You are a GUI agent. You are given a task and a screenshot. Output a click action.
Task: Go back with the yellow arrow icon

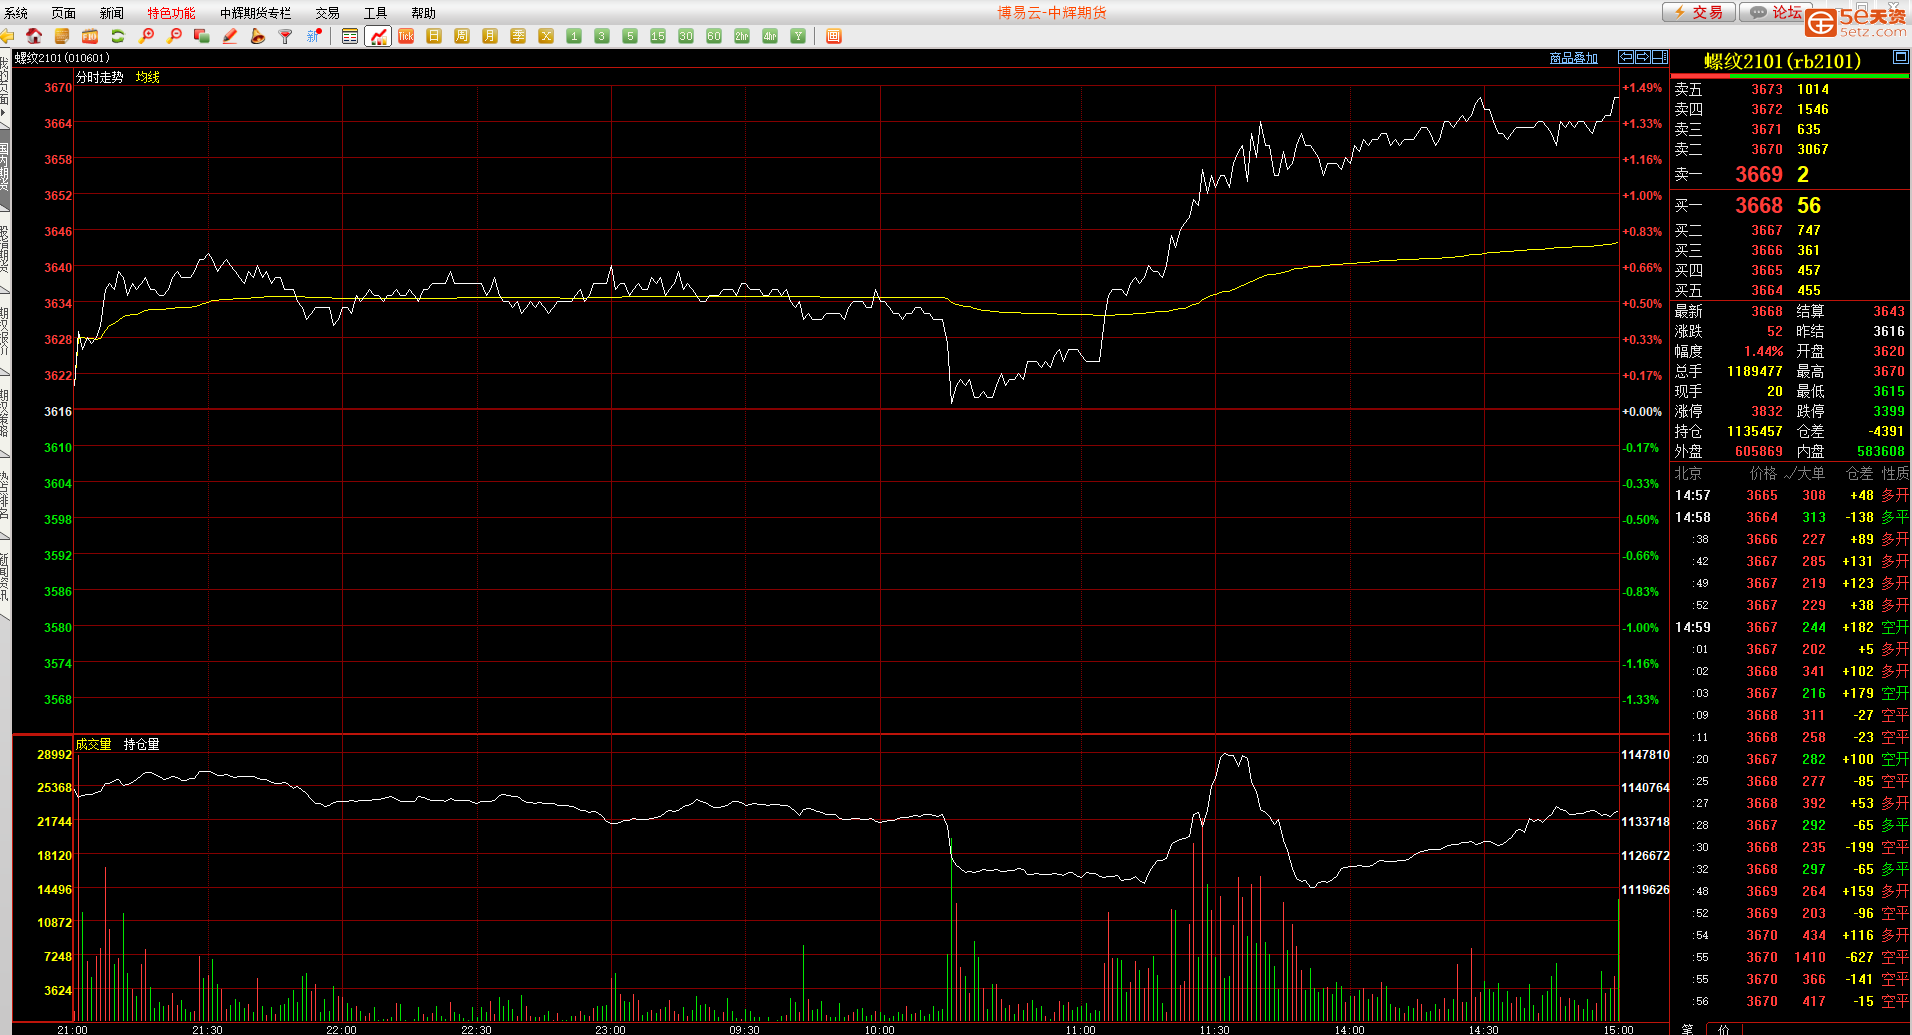pos(7,36)
